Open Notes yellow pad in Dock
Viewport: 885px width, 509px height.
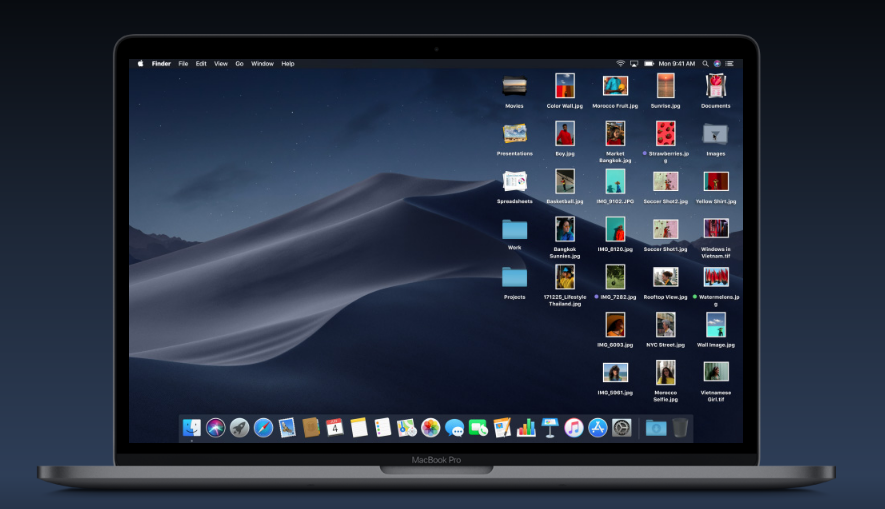[358, 428]
